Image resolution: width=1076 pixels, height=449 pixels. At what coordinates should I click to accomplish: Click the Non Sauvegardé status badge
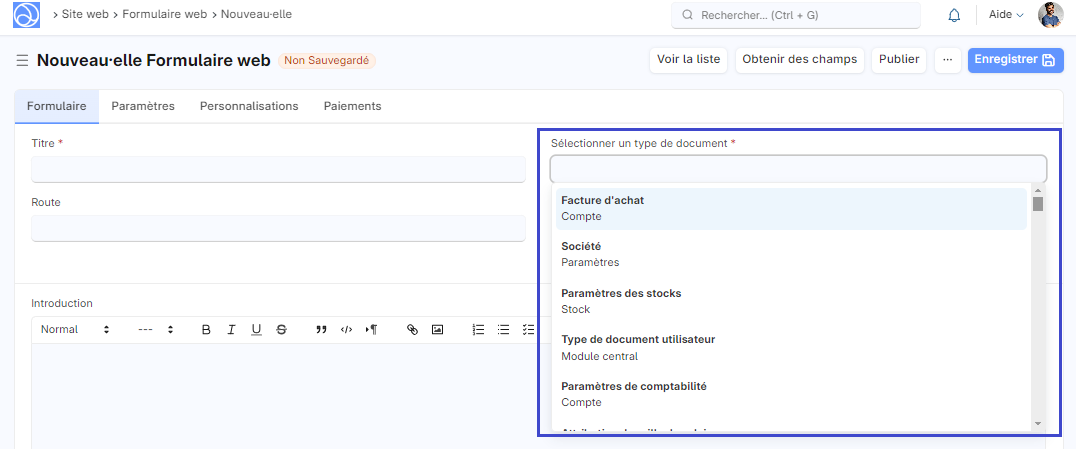click(327, 60)
